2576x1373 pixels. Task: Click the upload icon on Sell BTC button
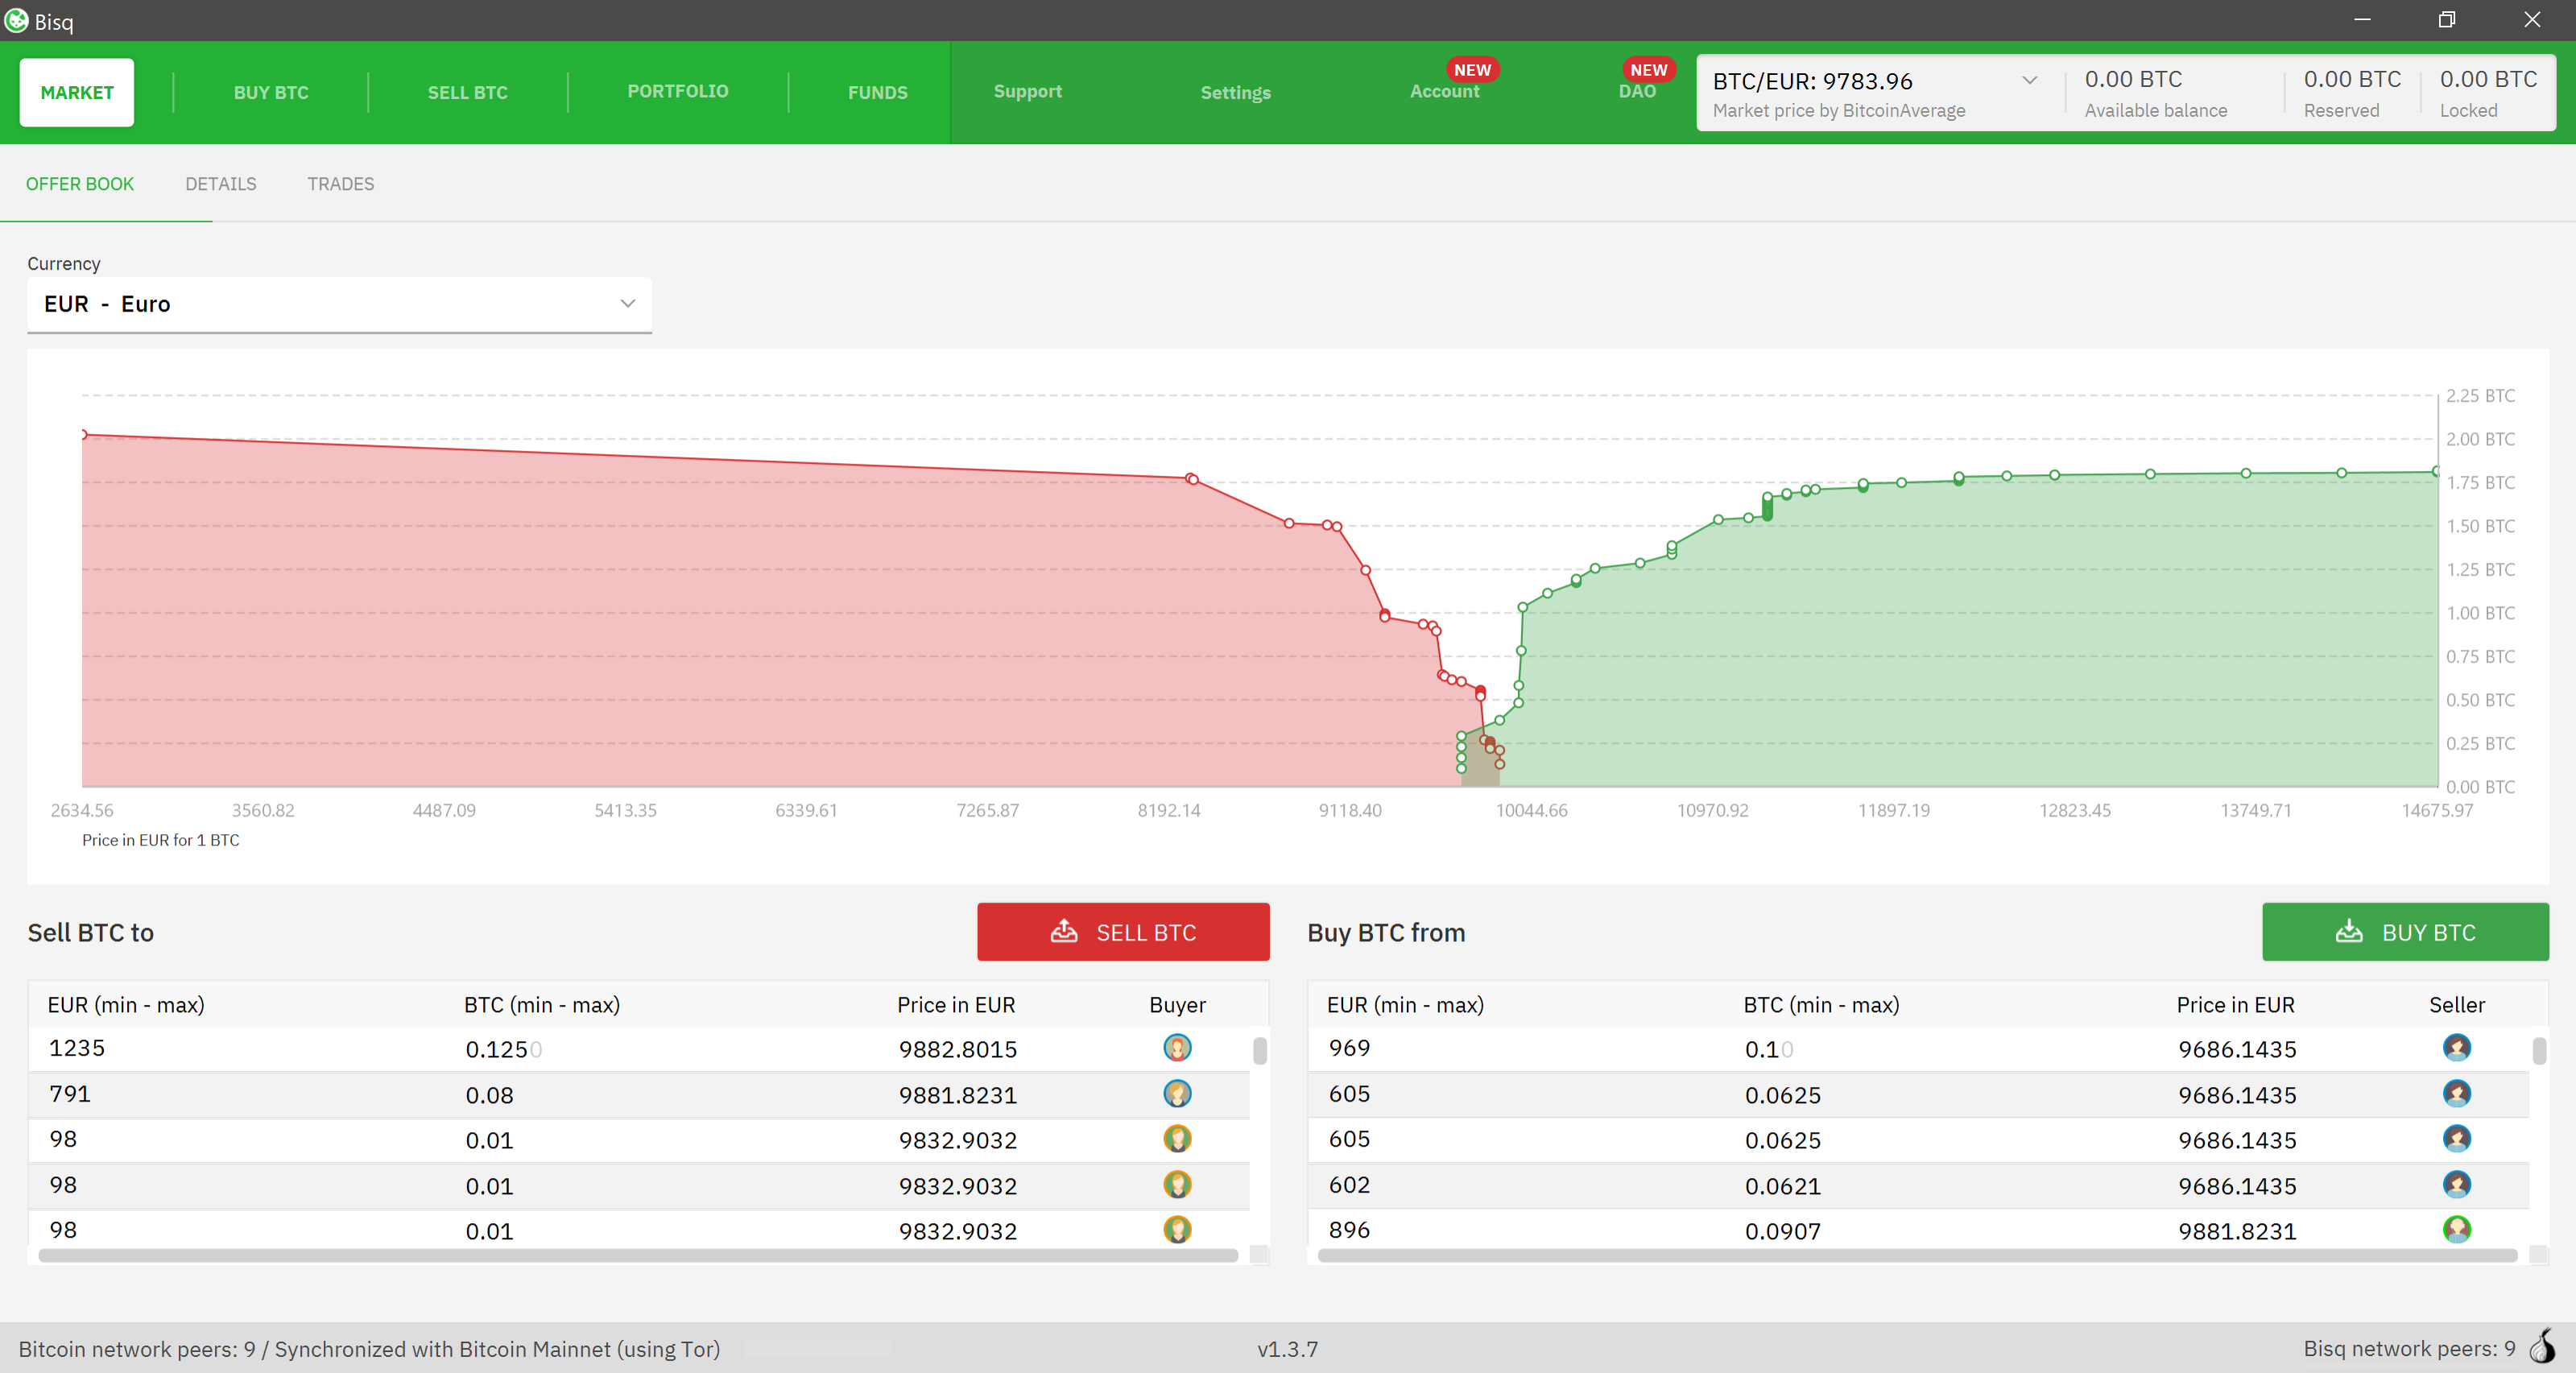click(1064, 931)
